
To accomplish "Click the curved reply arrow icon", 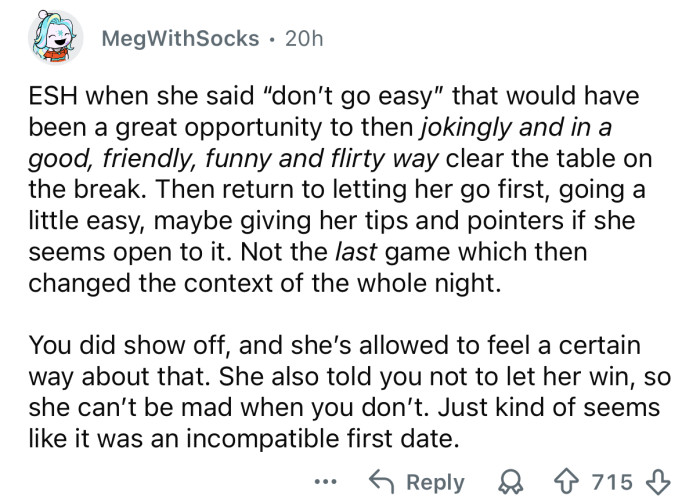I will tap(381, 482).
